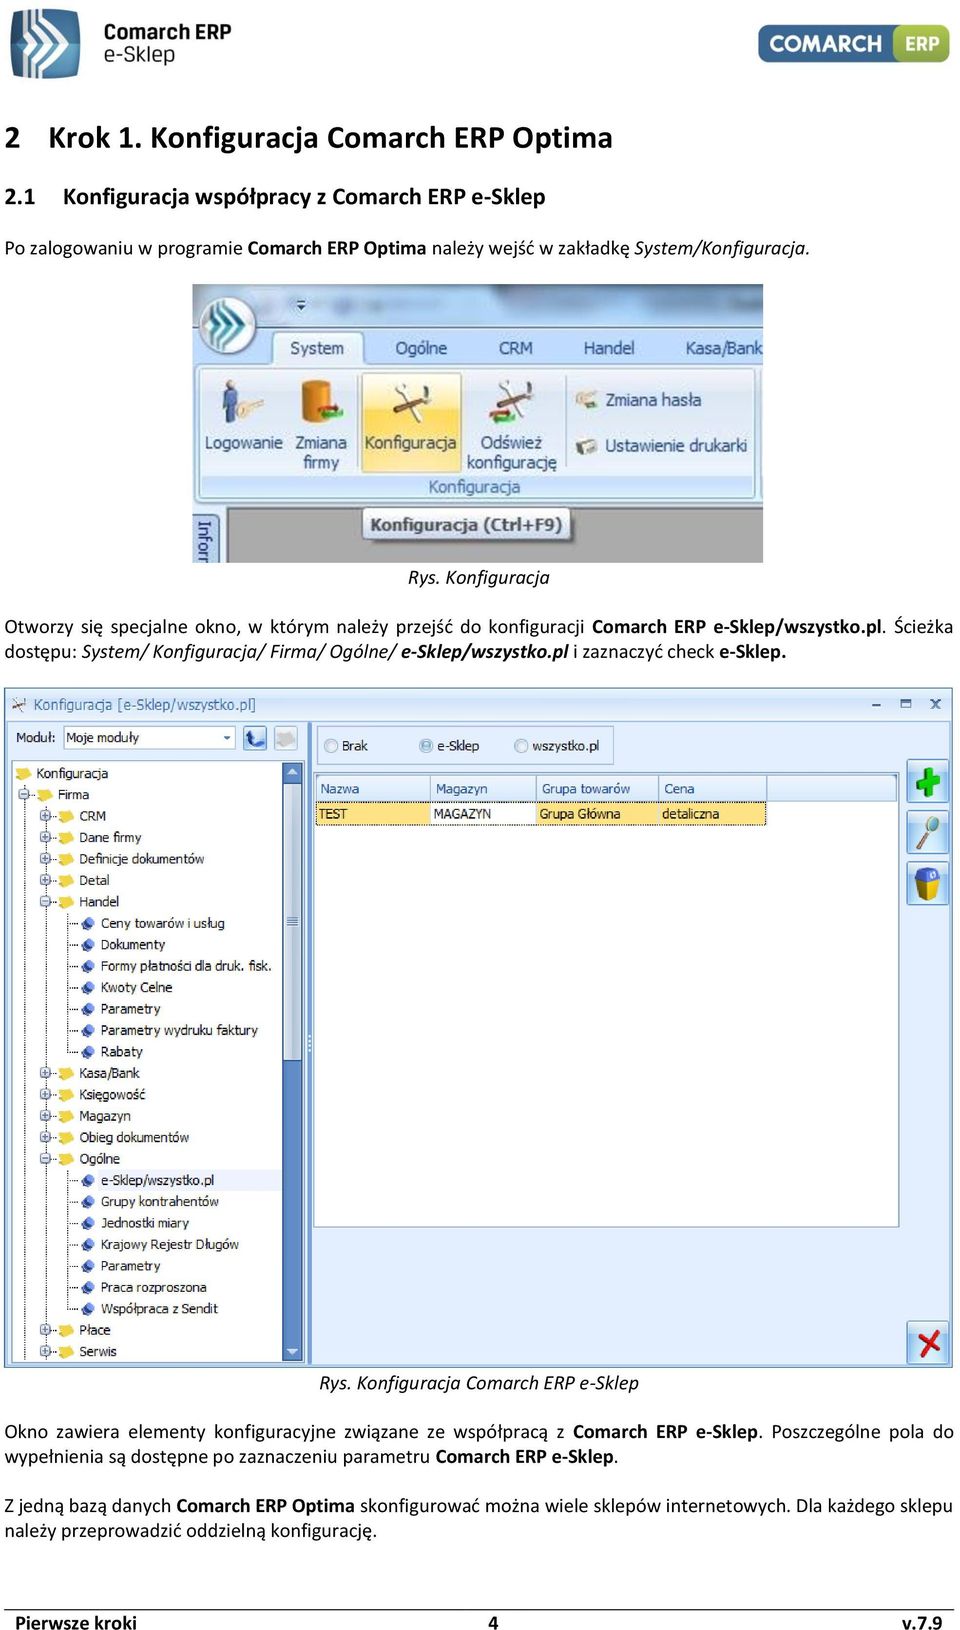Viewport: 960px width, 1630px height.
Task: Click the Comarch ERP e-Sklep header logo
Action: tap(122, 45)
